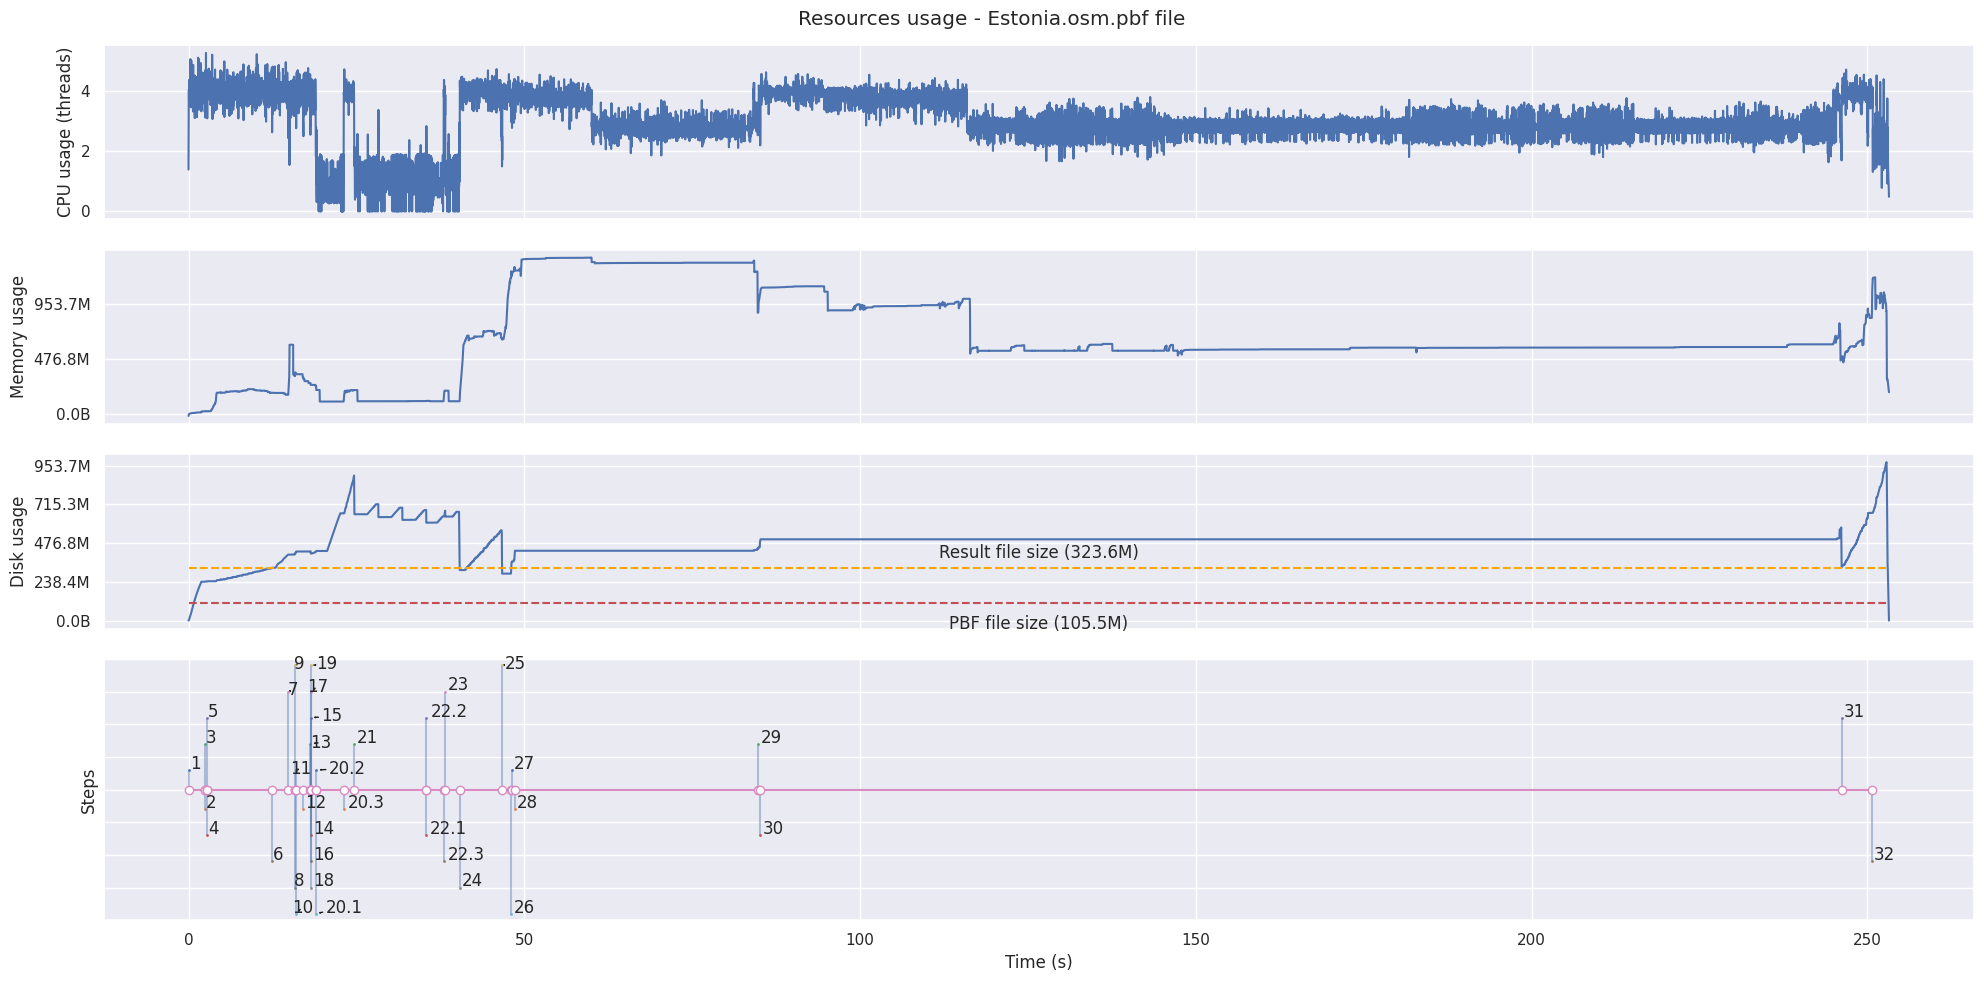Select the "Memory usage" axis label
This screenshot has width=1984, height=982.
coord(18,337)
